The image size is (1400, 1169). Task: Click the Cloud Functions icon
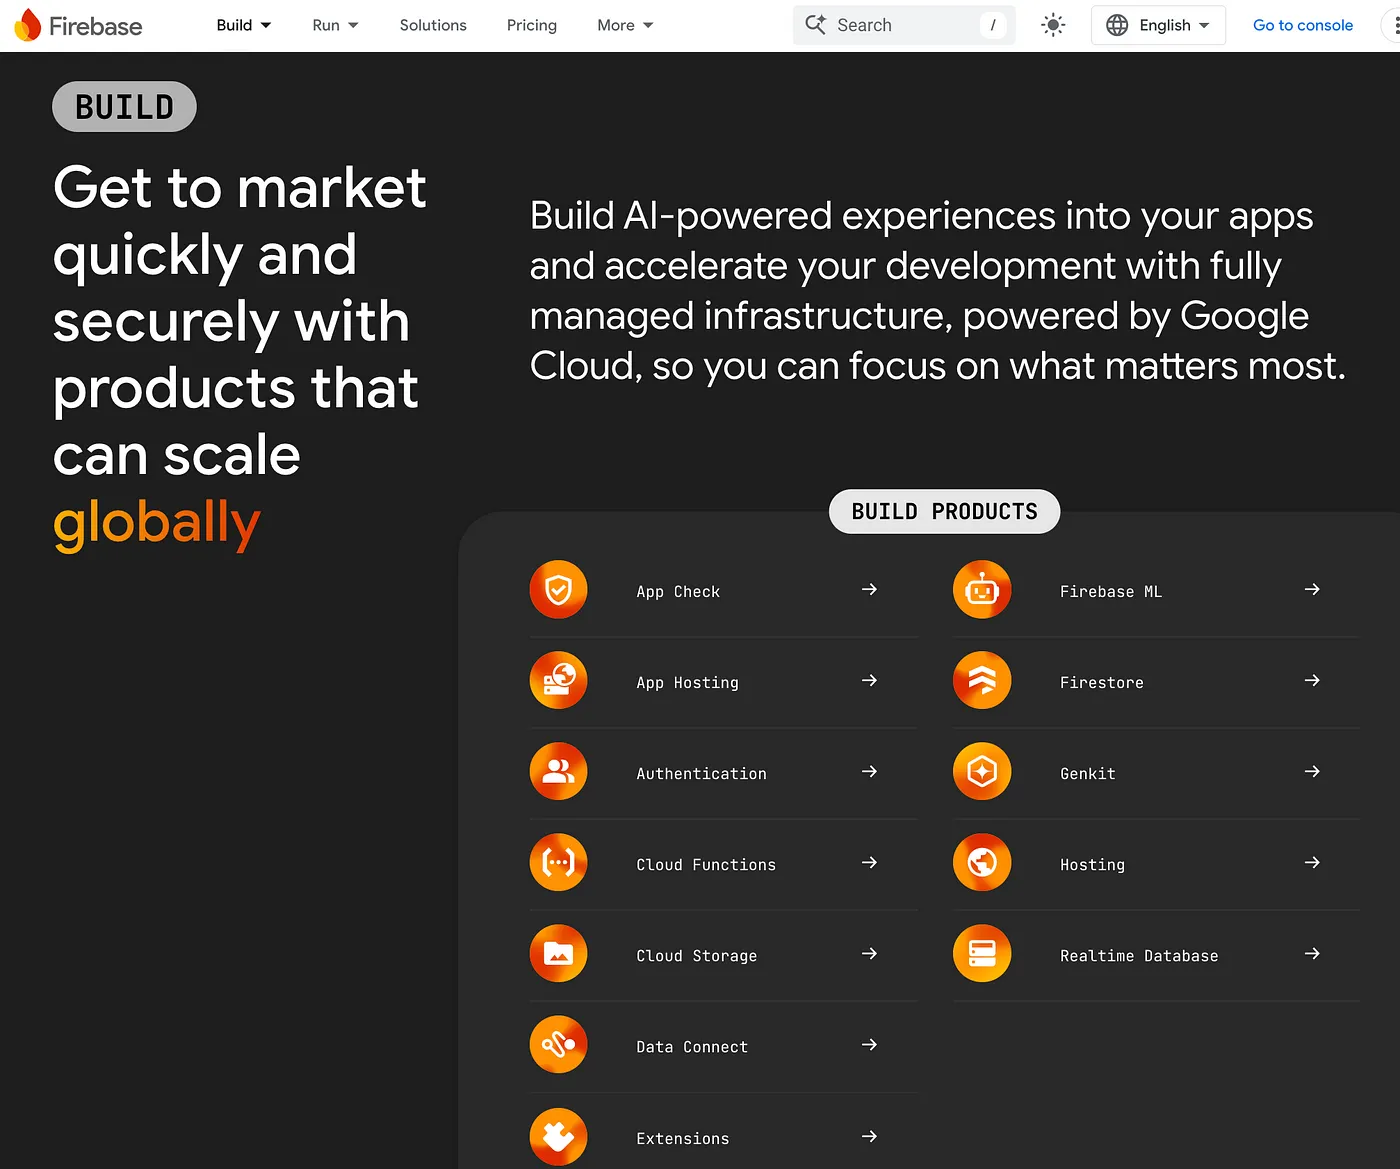point(558,863)
